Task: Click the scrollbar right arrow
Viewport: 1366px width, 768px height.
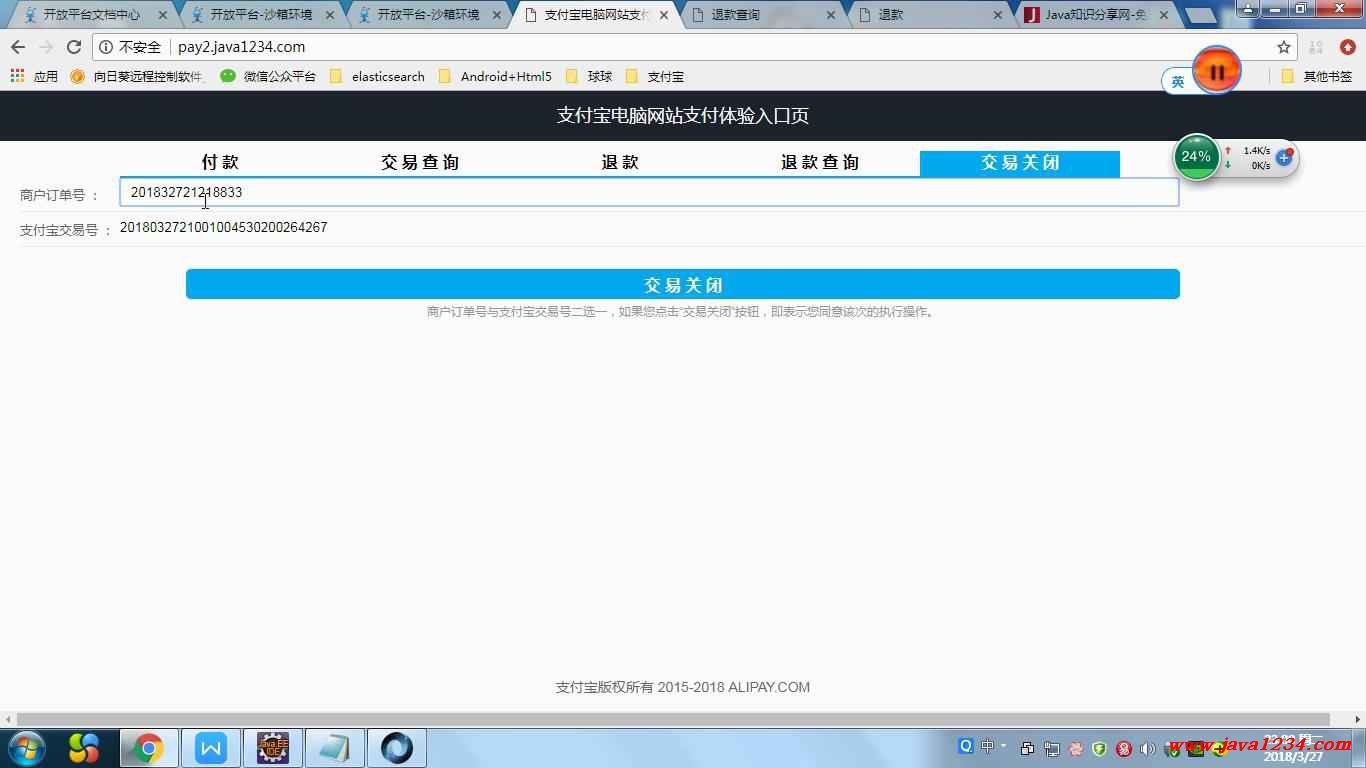Action: point(1357,719)
